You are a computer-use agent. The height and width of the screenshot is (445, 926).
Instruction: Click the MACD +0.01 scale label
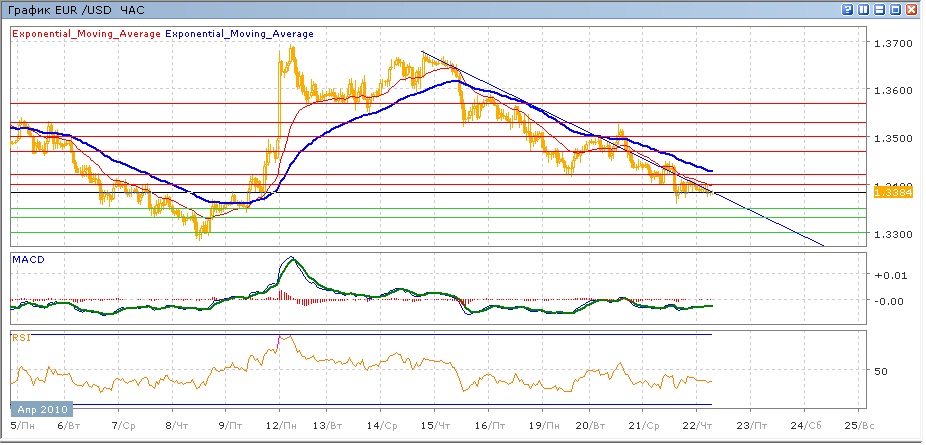pos(888,275)
